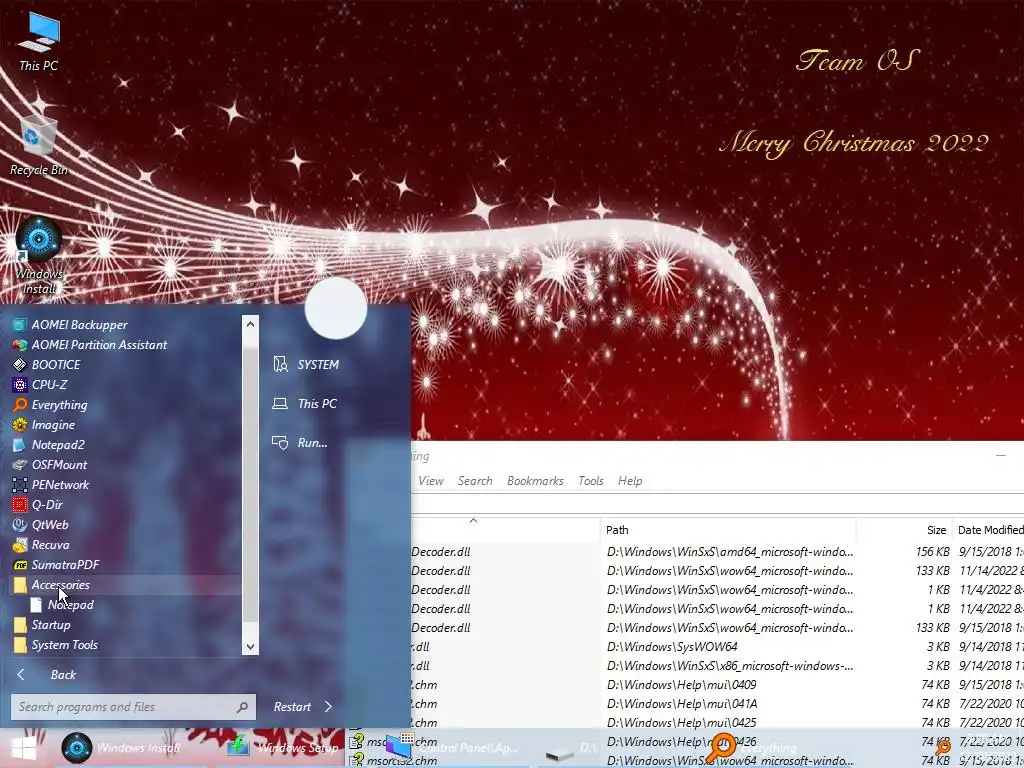
Task: Open SYSTEM from start menu right pane
Action: tap(306, 364)
